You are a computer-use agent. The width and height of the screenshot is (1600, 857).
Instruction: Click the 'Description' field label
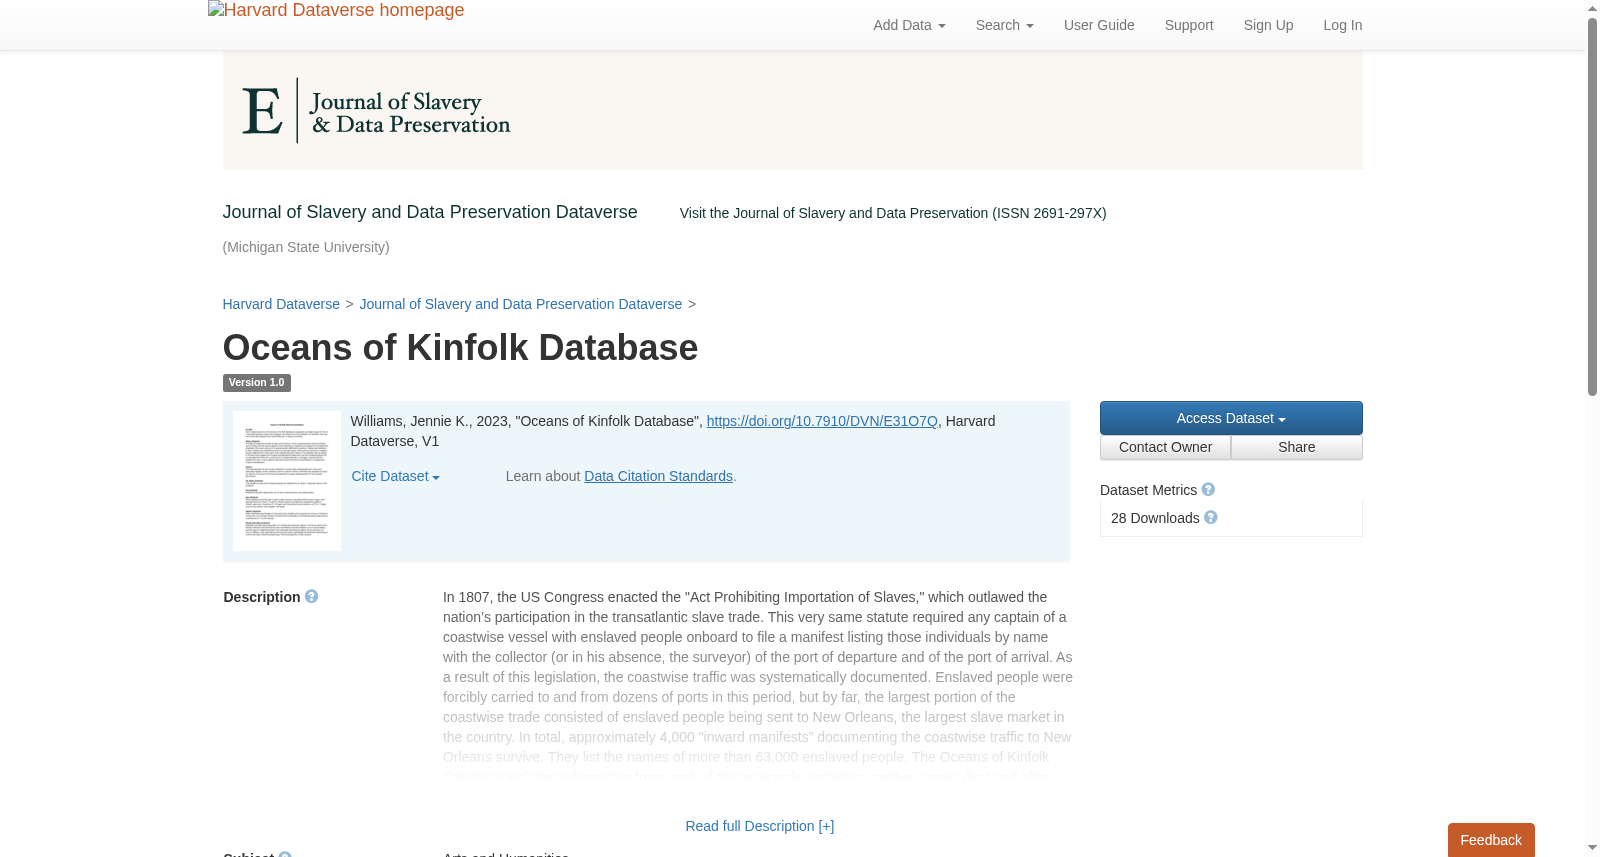(x=262, y=597)
